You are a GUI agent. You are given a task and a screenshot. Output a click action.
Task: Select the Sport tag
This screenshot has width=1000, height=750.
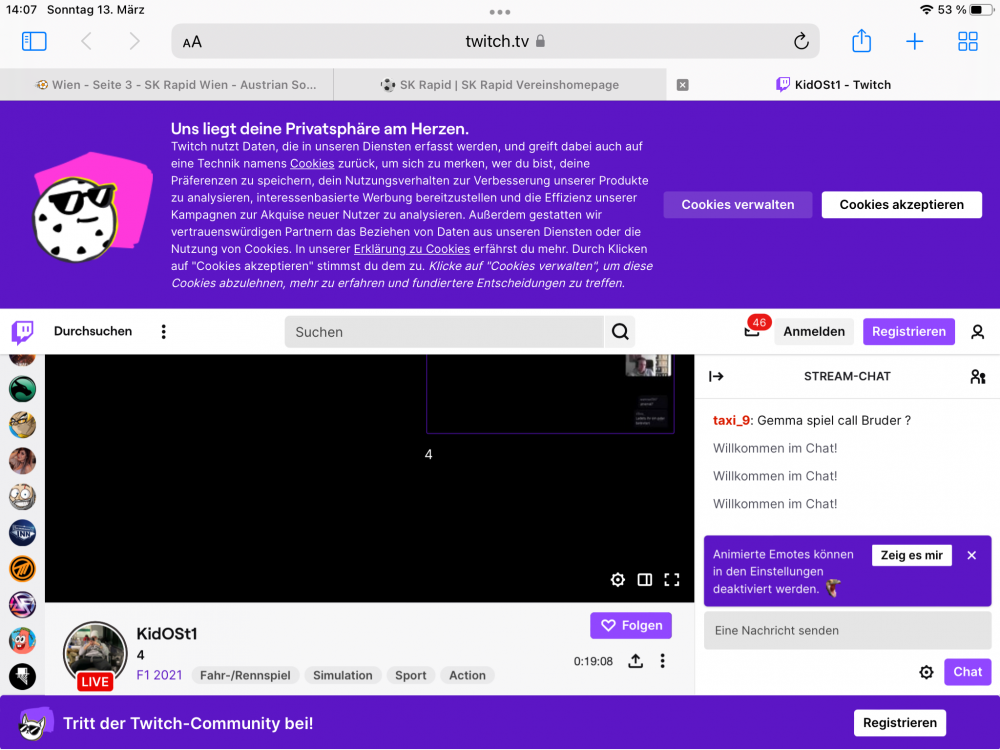tap(411, 675)
